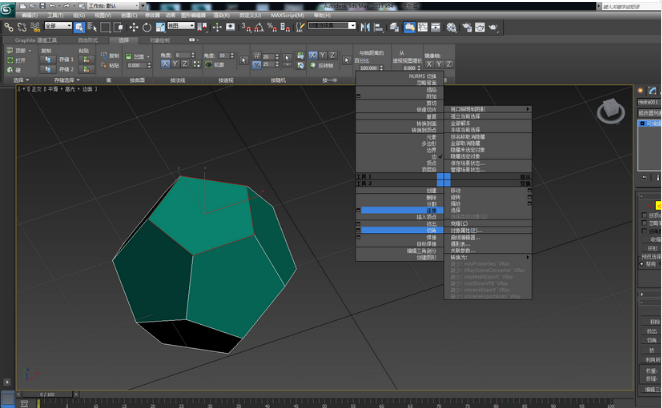Open the workspace selector dropdown in title bar
This screenshot has height=408, width=662.
point(114,6)
